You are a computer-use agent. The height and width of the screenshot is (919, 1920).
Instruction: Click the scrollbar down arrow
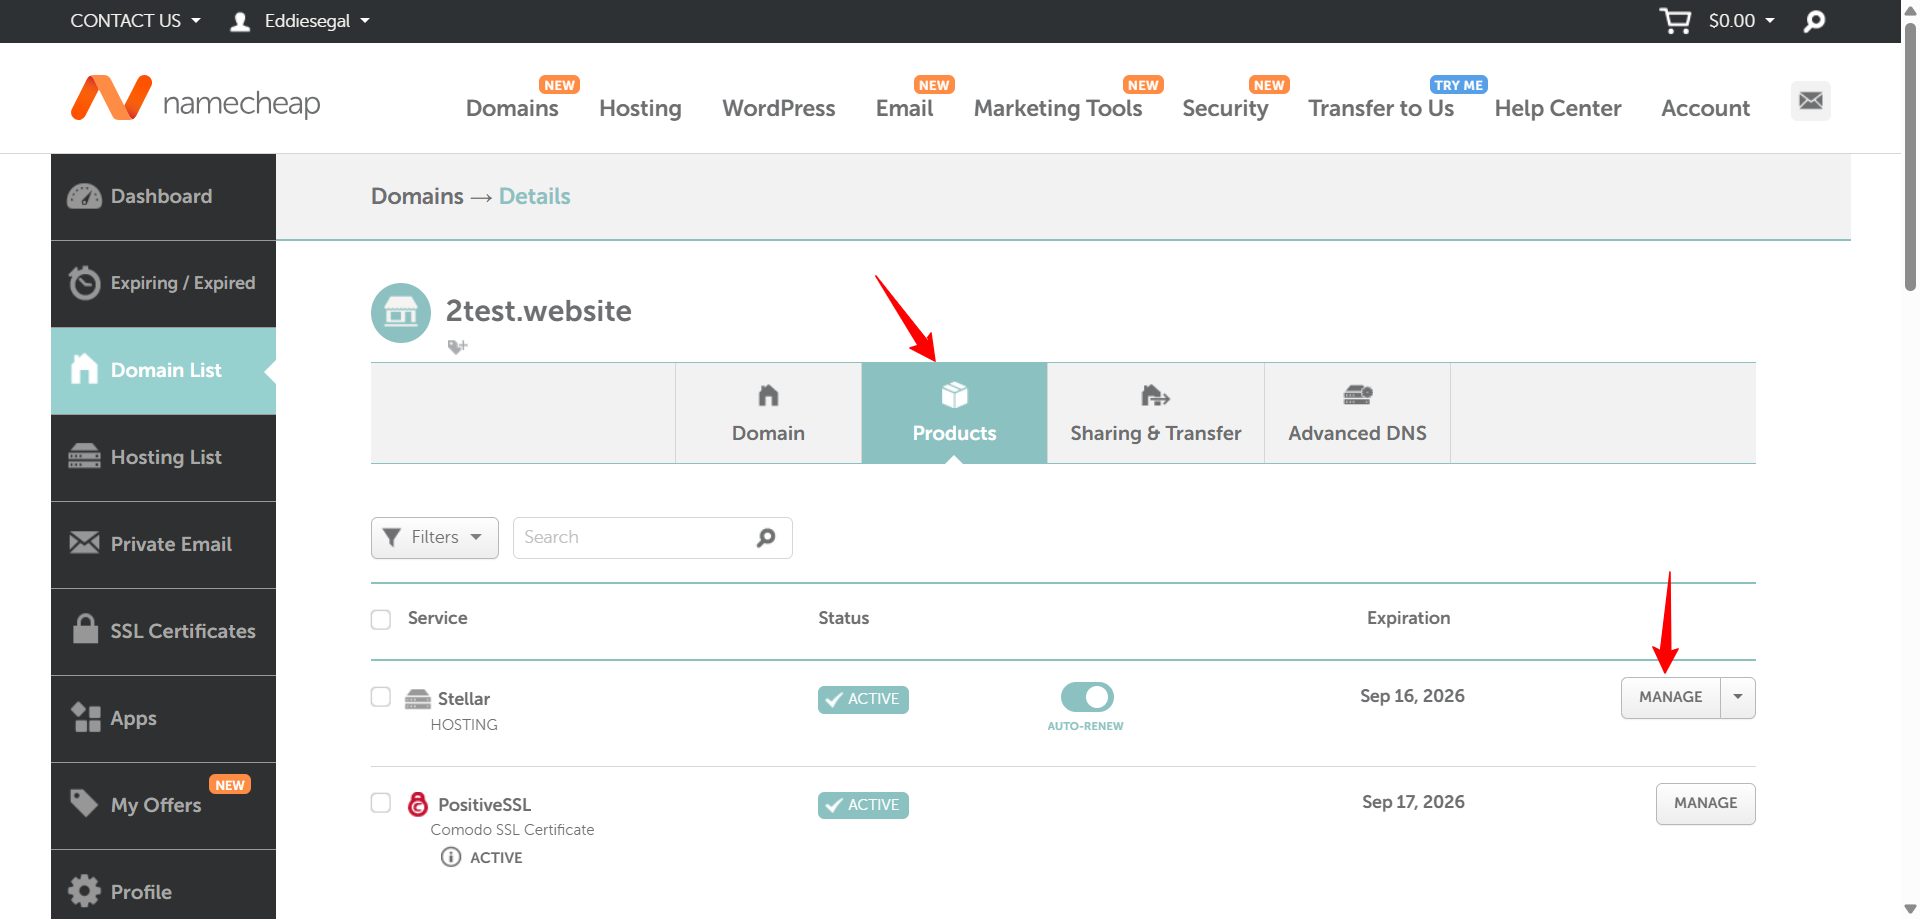click(1910, 909)
